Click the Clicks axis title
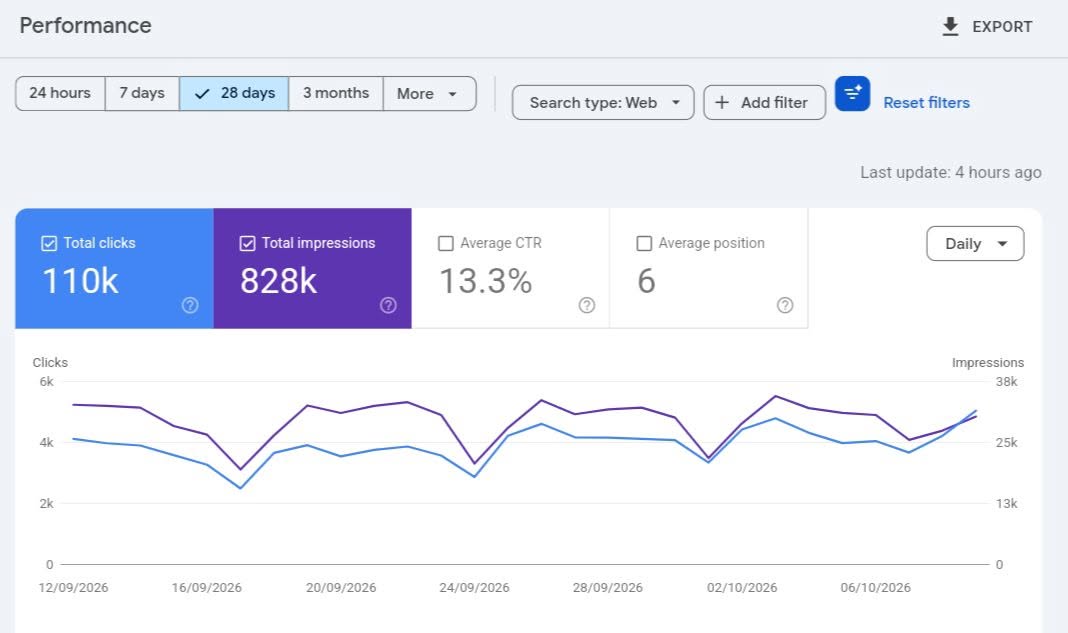The image size is (1068, 633). [50, 362]
